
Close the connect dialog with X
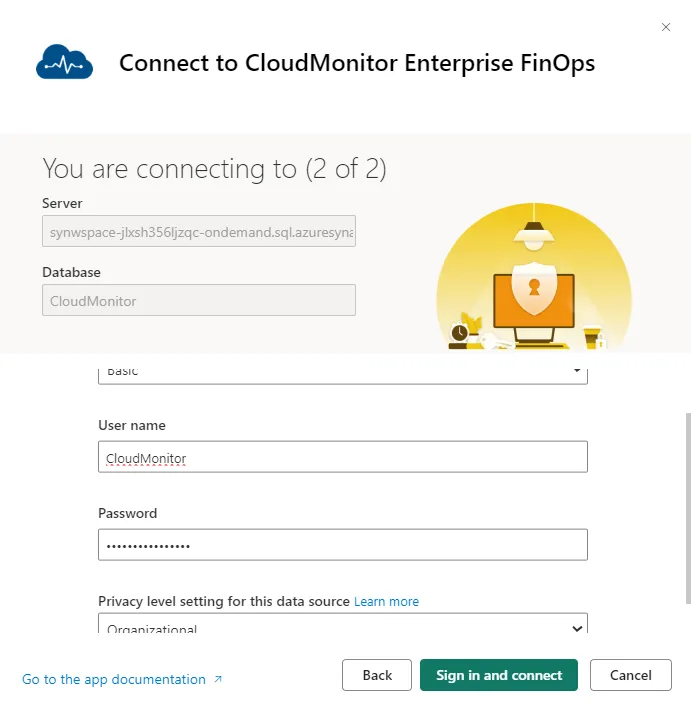point(666,27)
